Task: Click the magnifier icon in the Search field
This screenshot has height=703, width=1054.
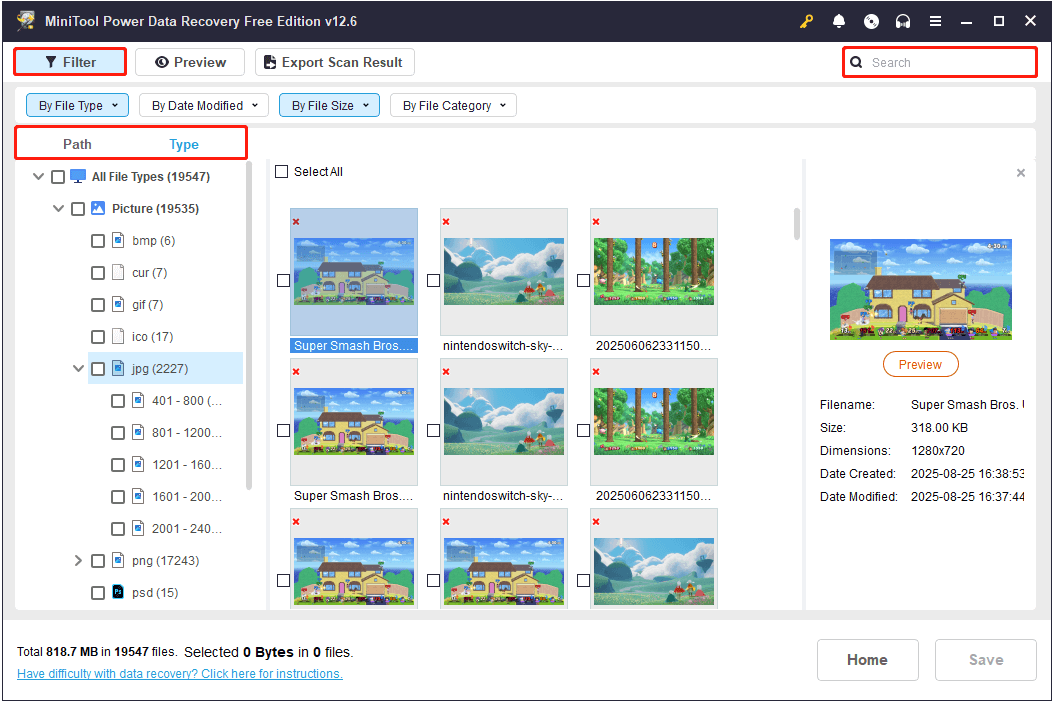Action: coord(857,61)
